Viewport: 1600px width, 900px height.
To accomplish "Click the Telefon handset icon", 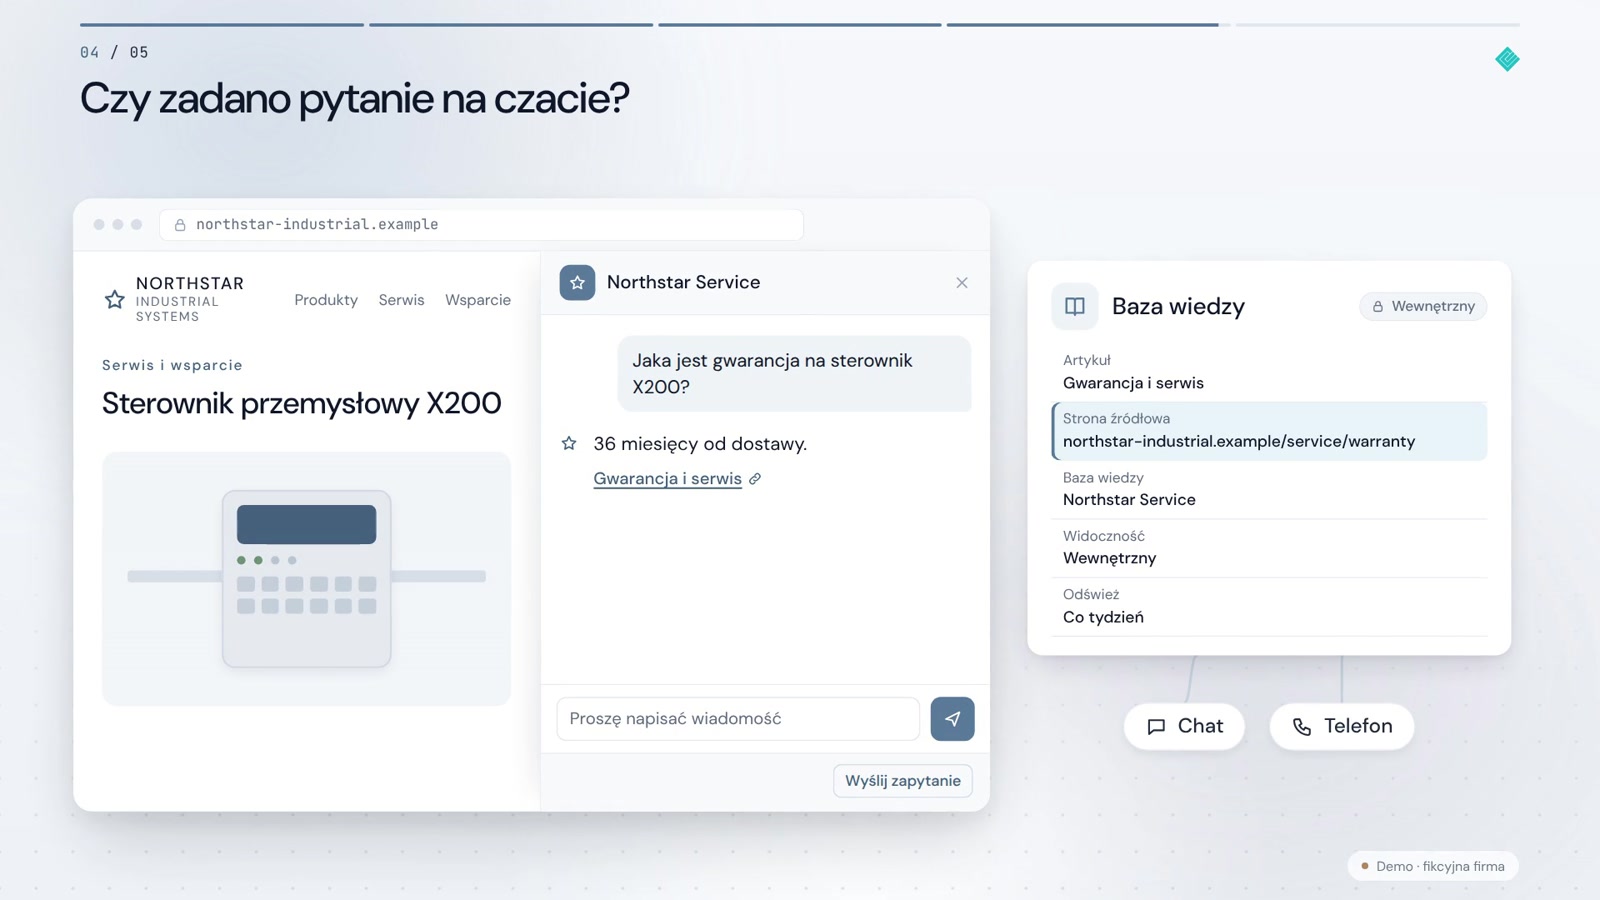I will [x=1302, y=727].
